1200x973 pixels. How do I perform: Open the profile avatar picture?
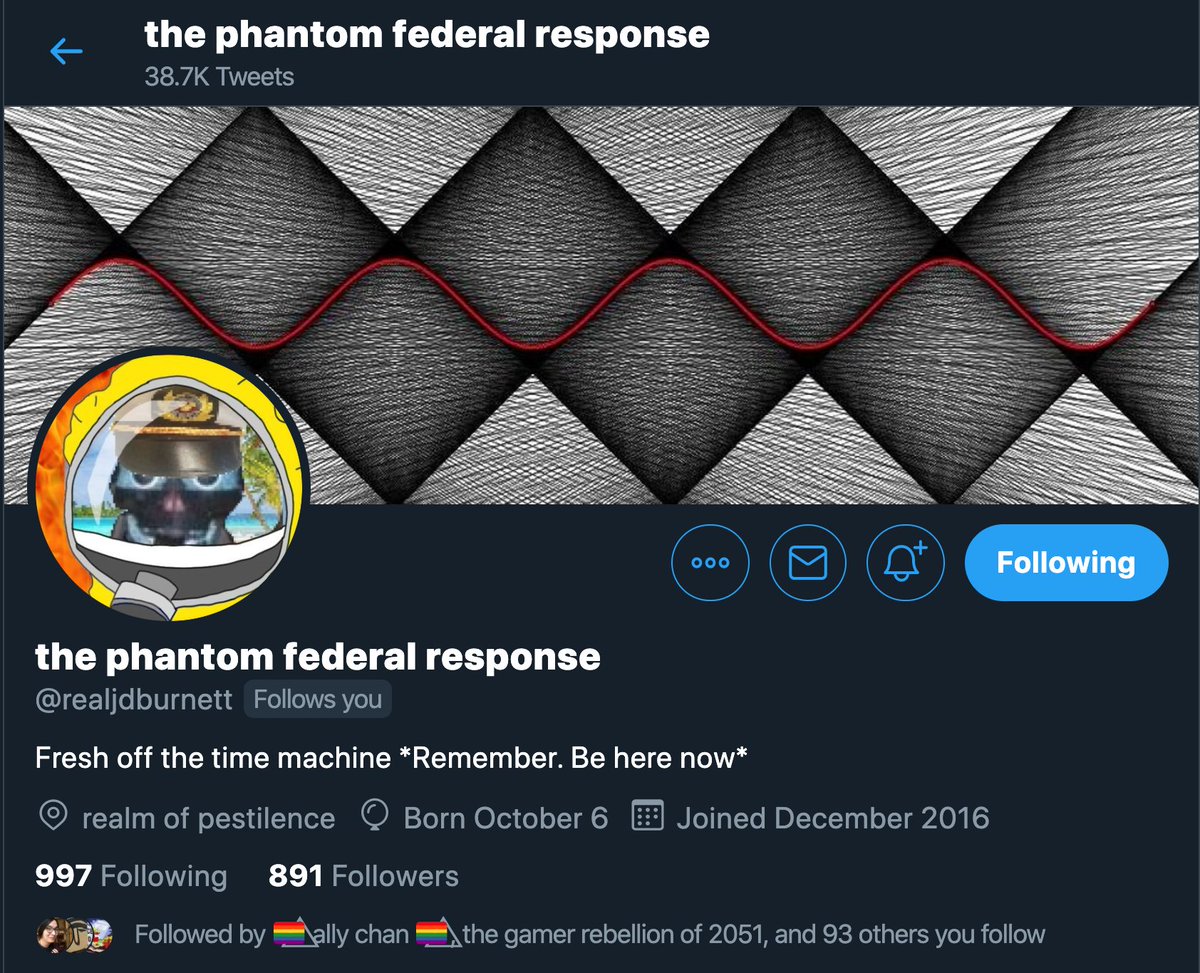click(169, 485)
